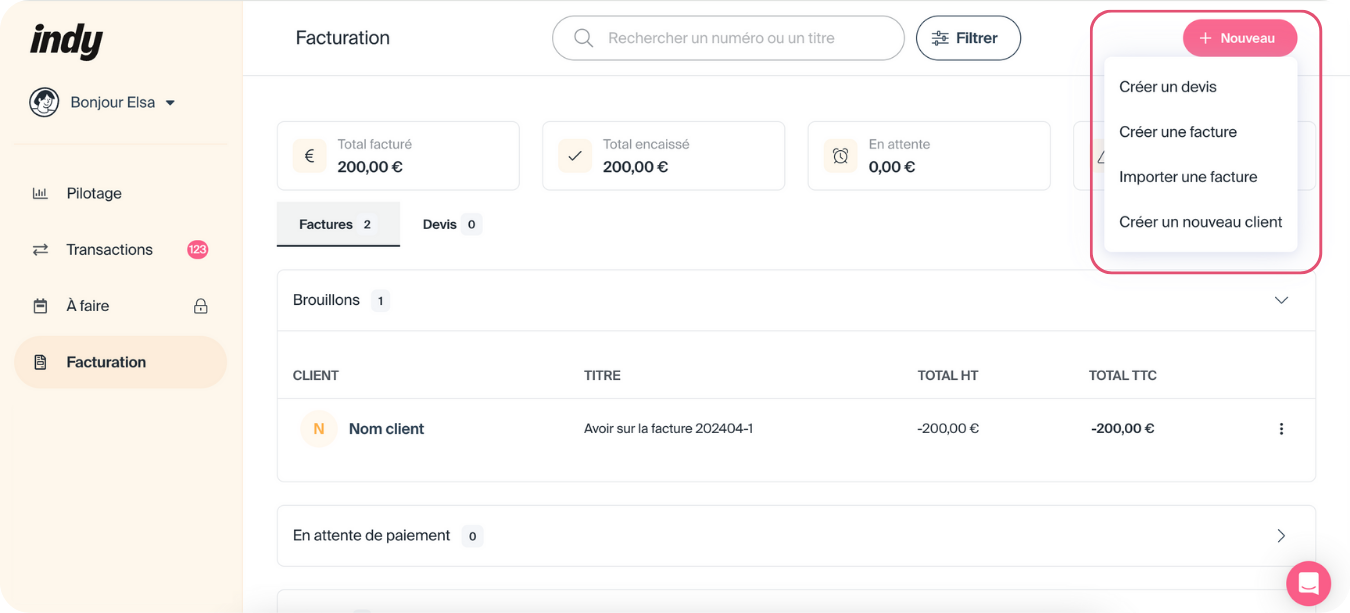Image resolution: width=1350 pixels, height=613 pixels.
Task: Collapse the Brouillons section
Action: (1281, 300)
